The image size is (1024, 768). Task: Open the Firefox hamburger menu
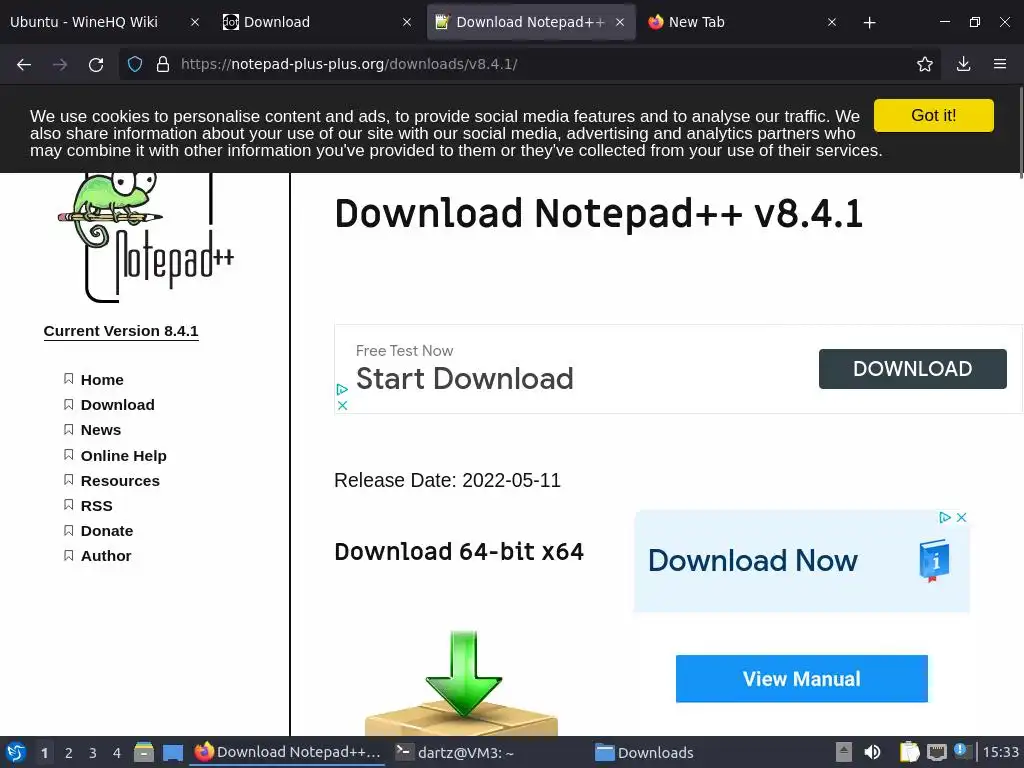tap(1000, 64)
